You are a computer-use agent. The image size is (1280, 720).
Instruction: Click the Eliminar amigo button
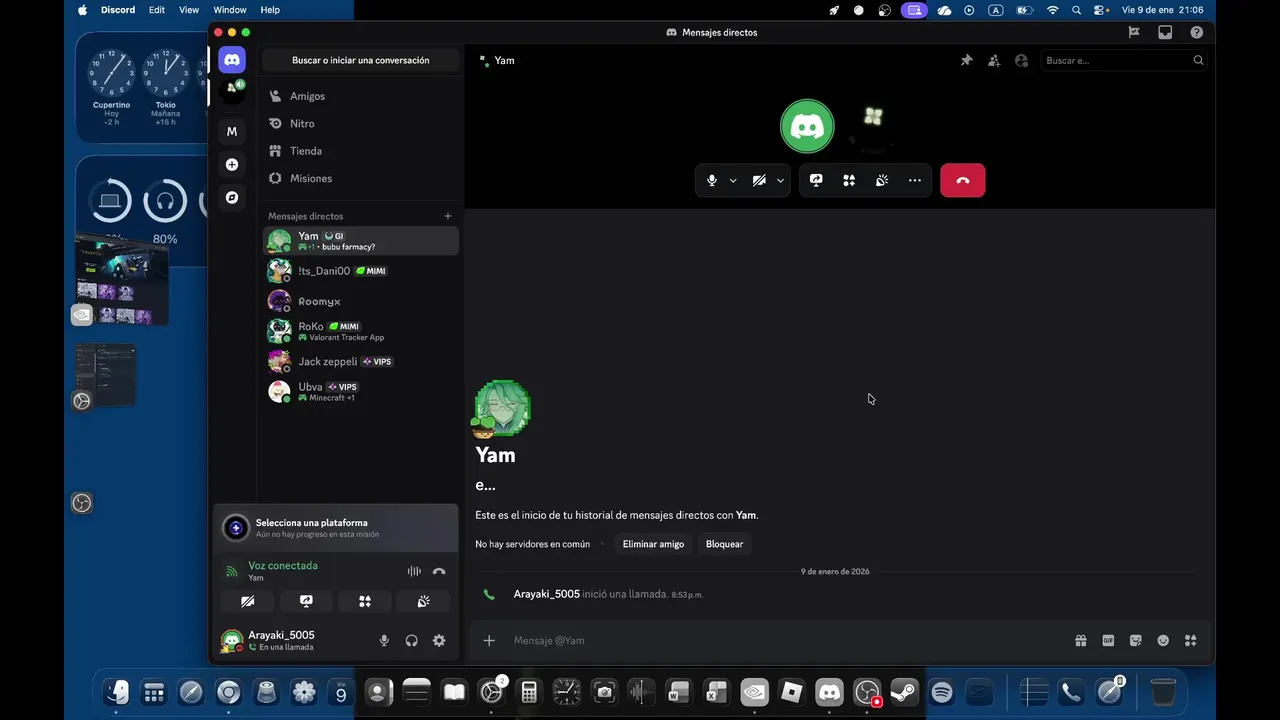[x=653, y=544]
